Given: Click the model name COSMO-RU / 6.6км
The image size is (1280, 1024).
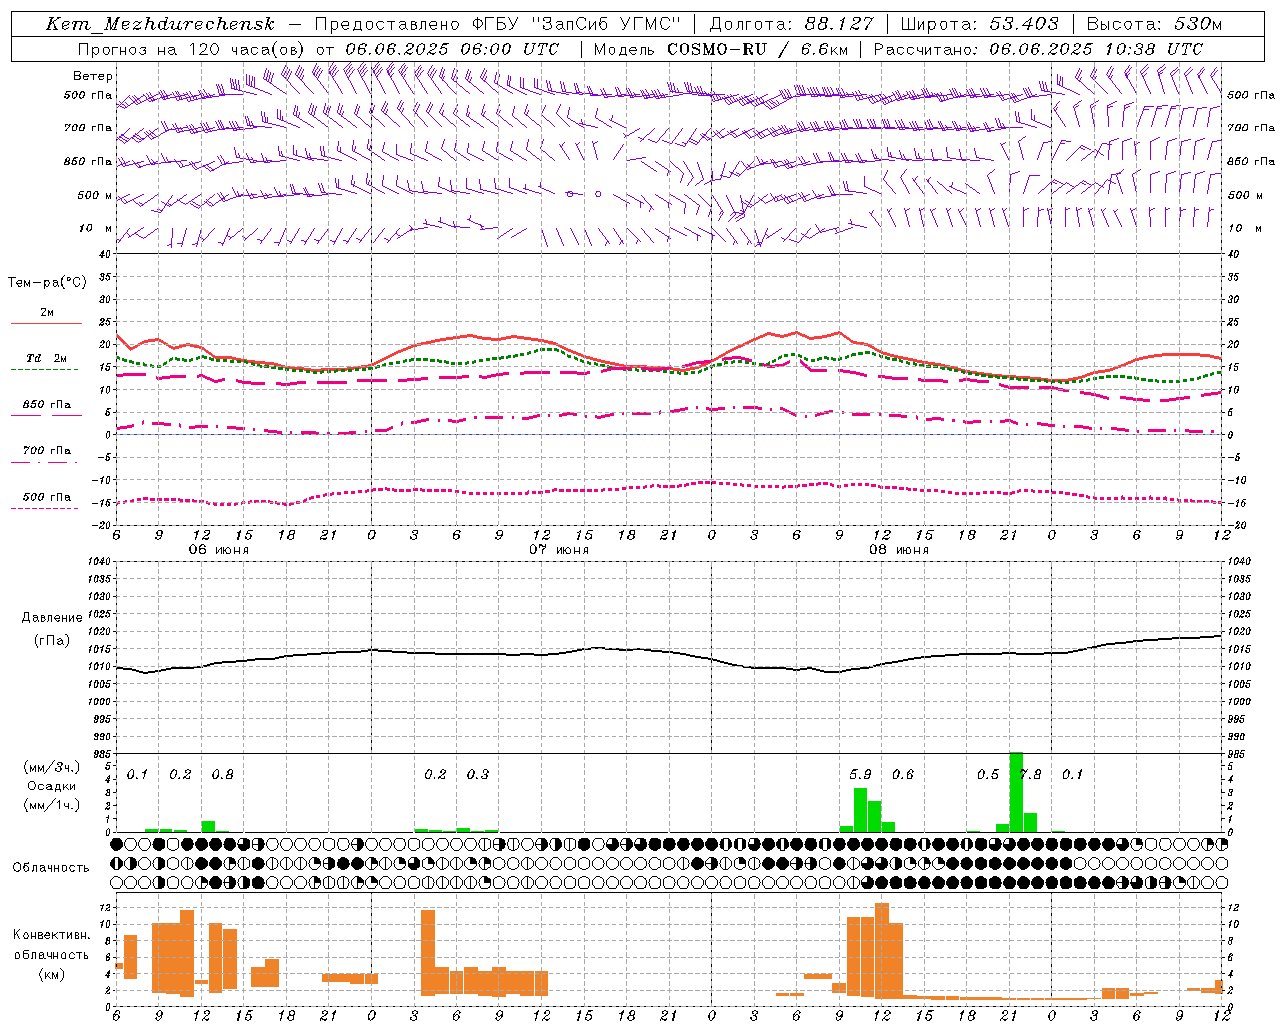Looking at the screenshot, I should 758,49.
